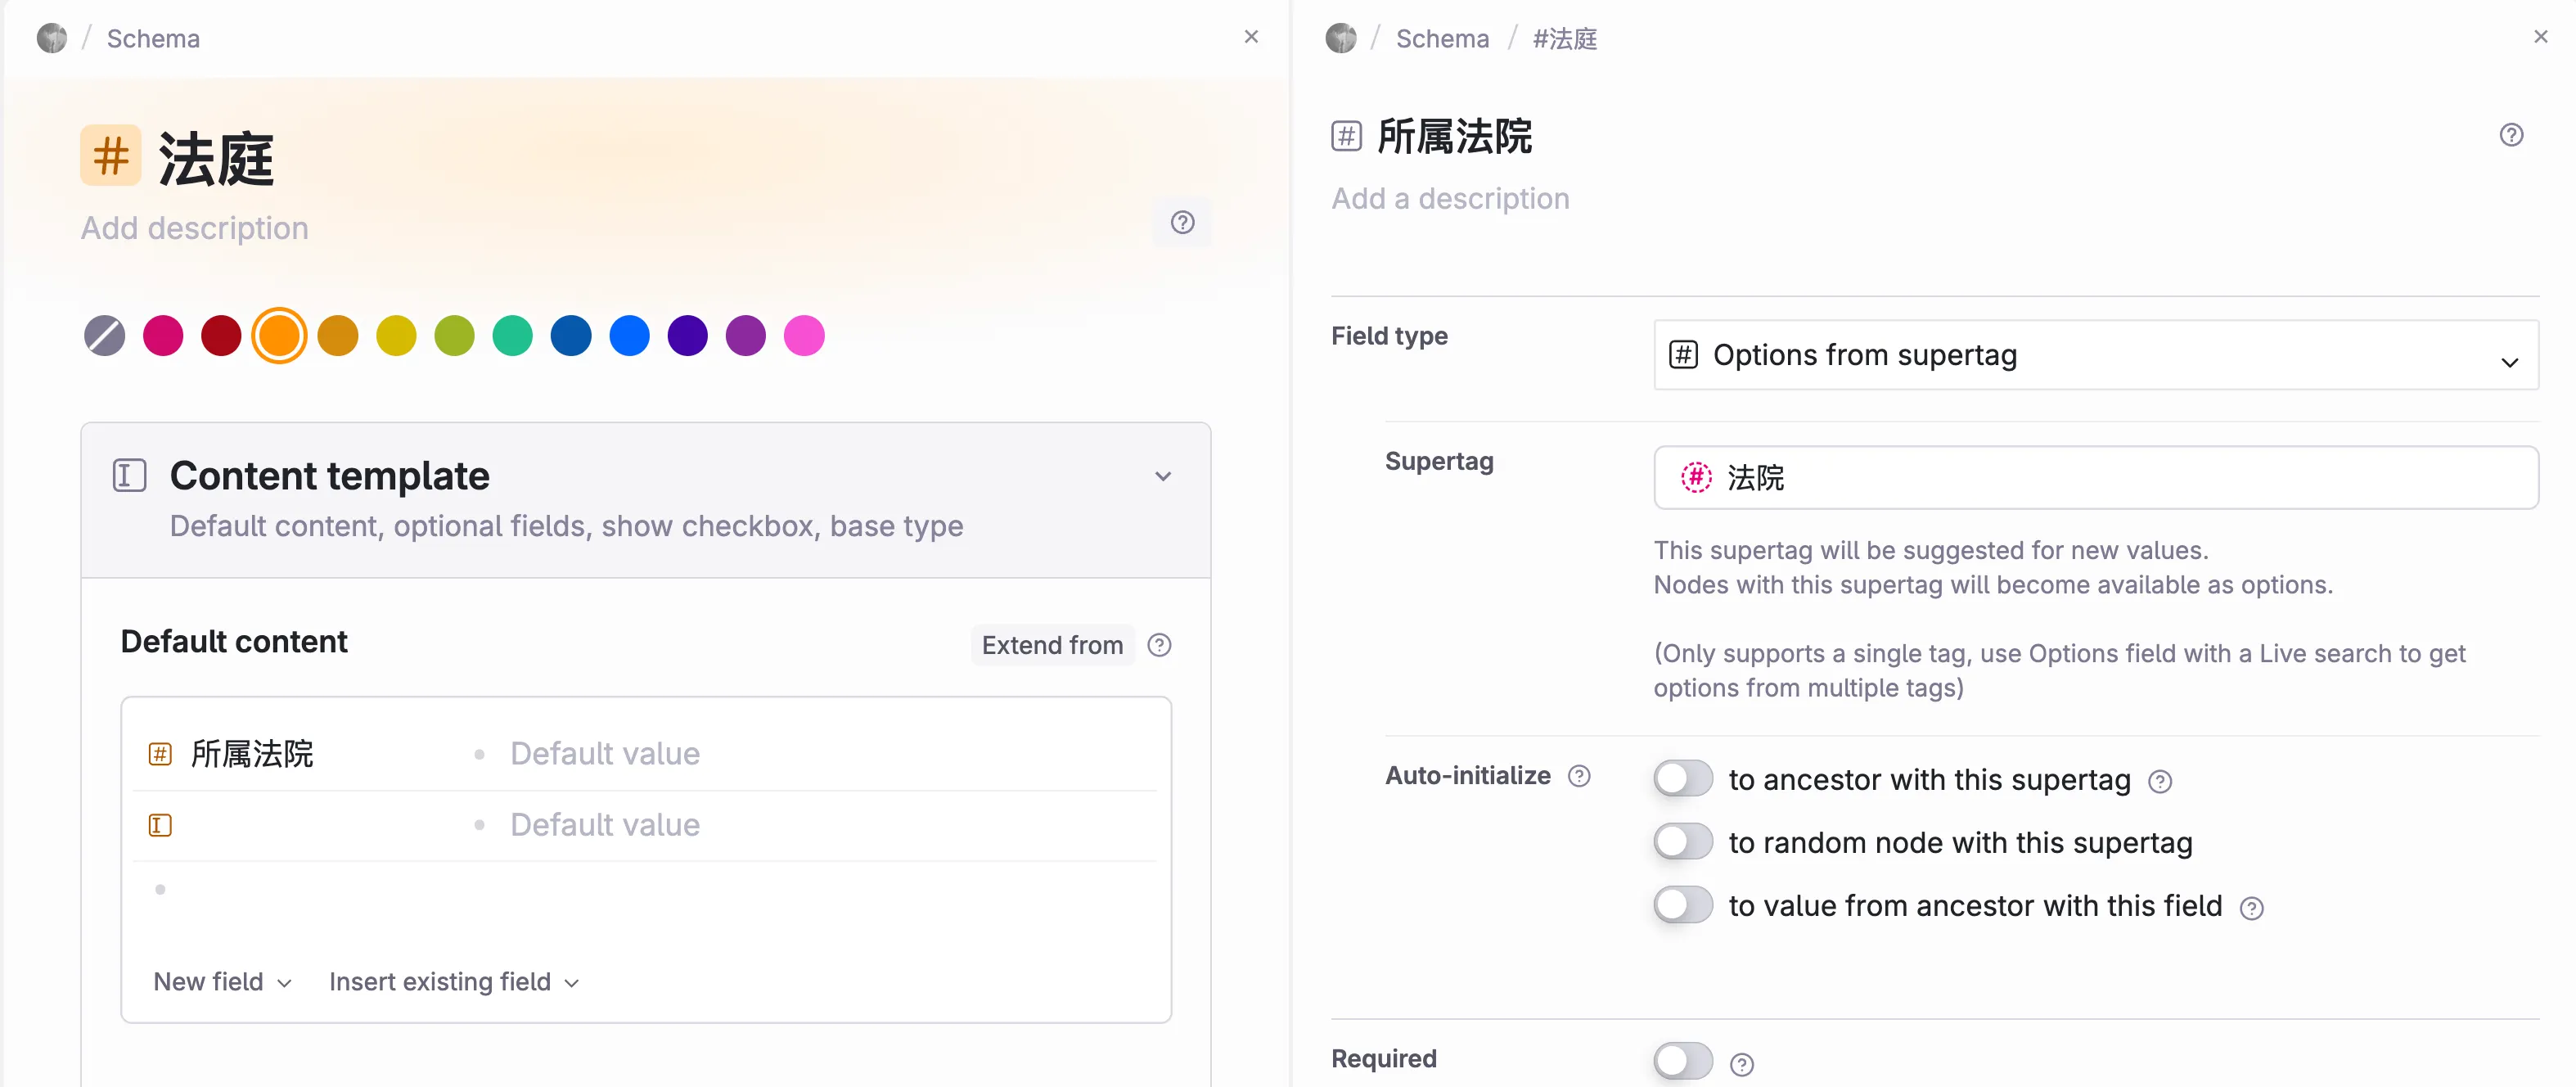Click the plain-text icon of the unnamed field
Image resolution: width=2576 pixels, height=1087 pixels.
pyautogui.click(x=160, y=825)
